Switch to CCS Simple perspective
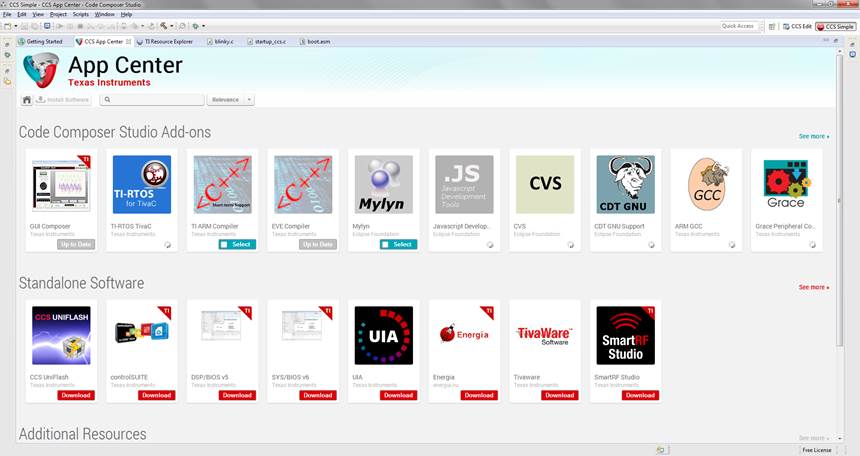Screen dimensions: 860x456 (x=835, y=26)
